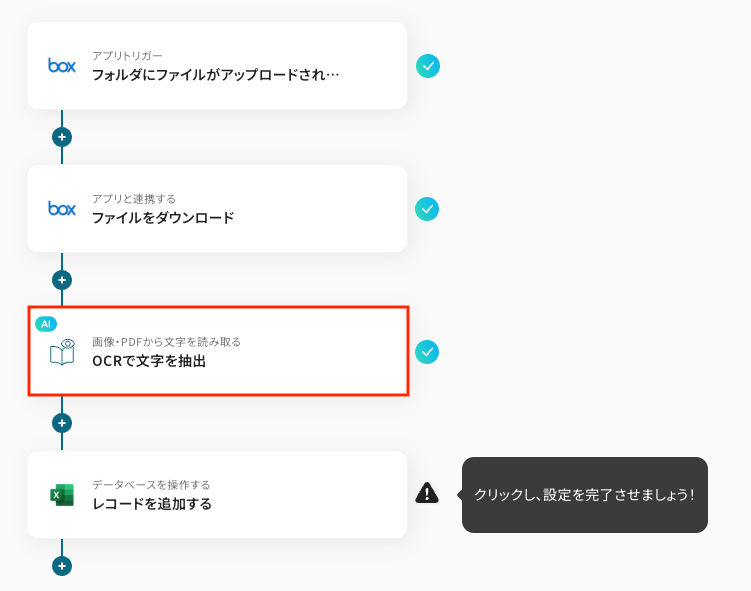The height and width of the screenshot is (591, 751).
Task: Click checkmark next to folder upload trigger
Action: (428, 66)
